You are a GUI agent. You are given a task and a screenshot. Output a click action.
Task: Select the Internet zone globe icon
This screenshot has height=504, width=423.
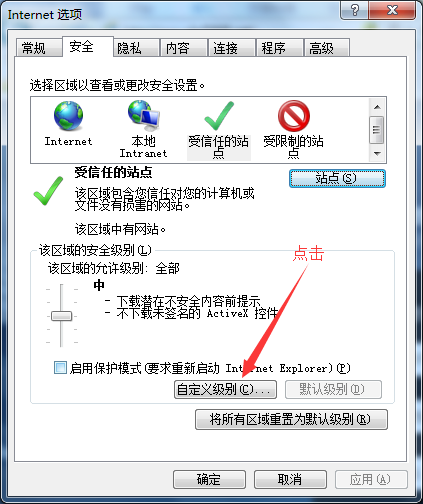69,116
